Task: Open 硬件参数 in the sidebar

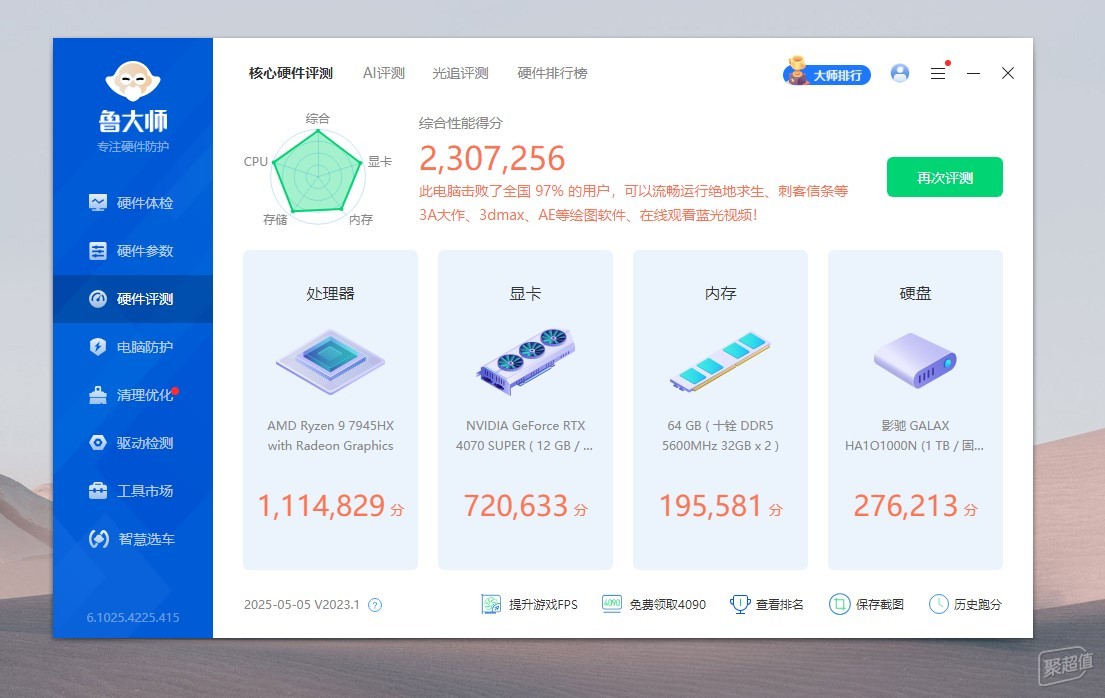Action: click(132, 251)
